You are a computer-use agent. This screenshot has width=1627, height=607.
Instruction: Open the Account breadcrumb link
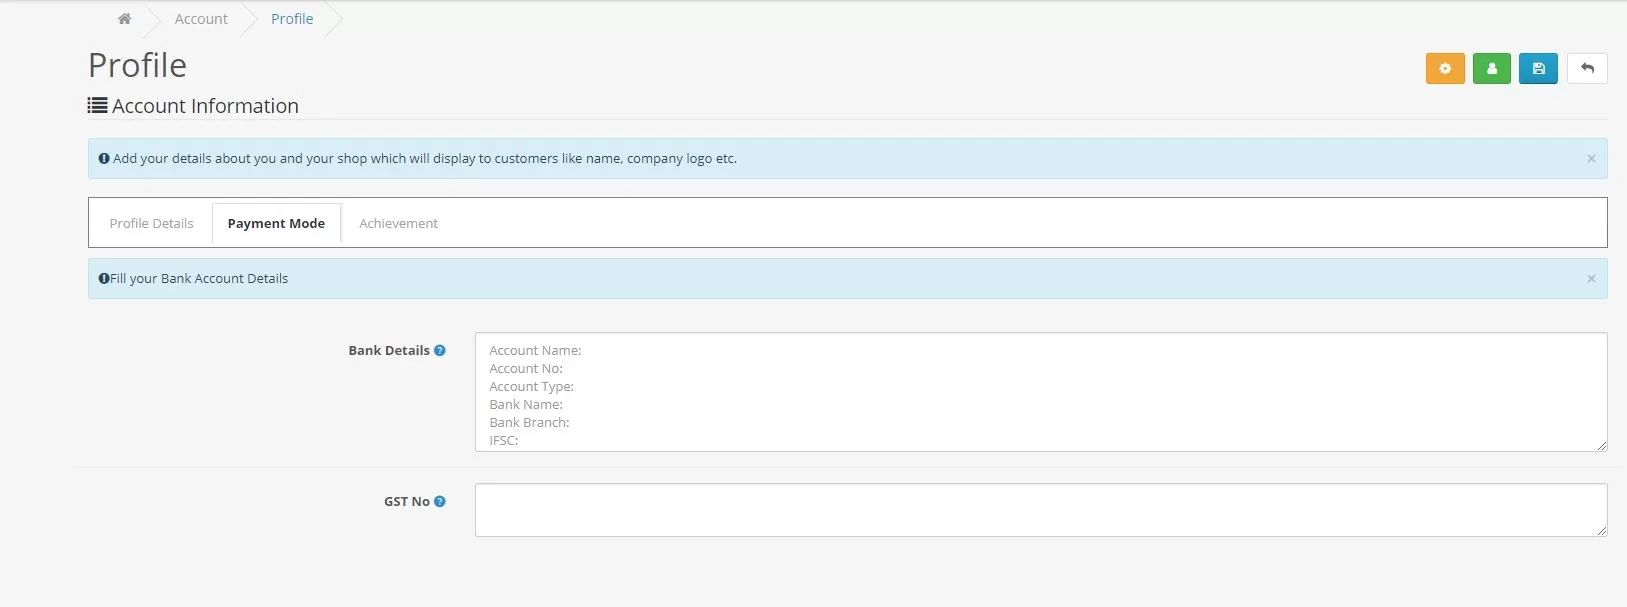point(201,19)
